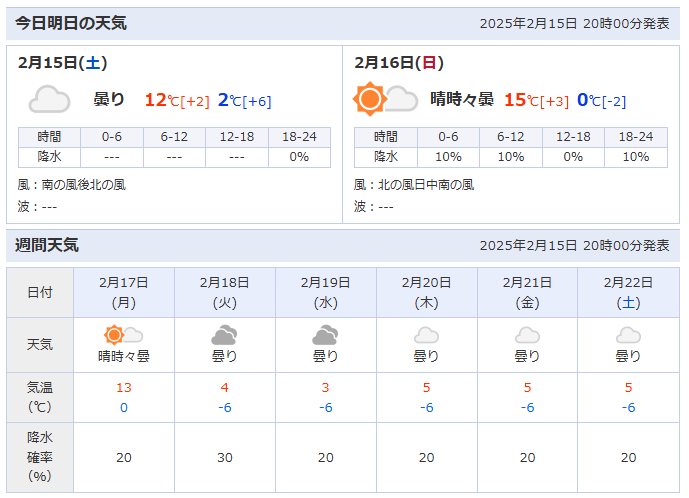The height and width of the screenshot is (498, 689).
Task: Click the 降水確率 row label
Action: (x=40, y=457)
